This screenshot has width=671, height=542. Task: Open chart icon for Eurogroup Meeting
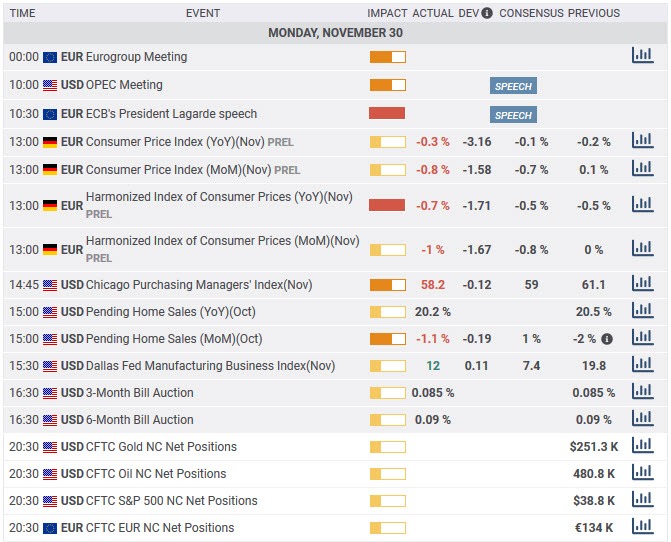click(x=642, y=55)
